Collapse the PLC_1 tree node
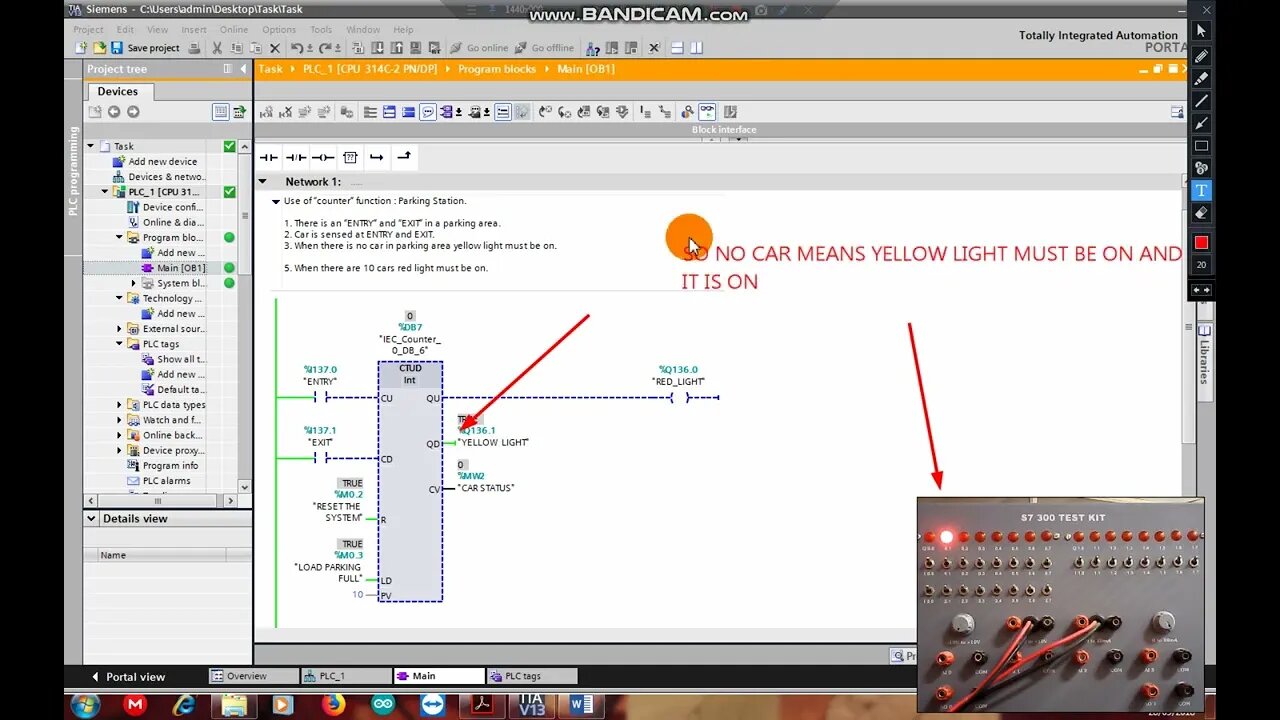The width and height of the screenshot is (1280, 720). [105, 192]
